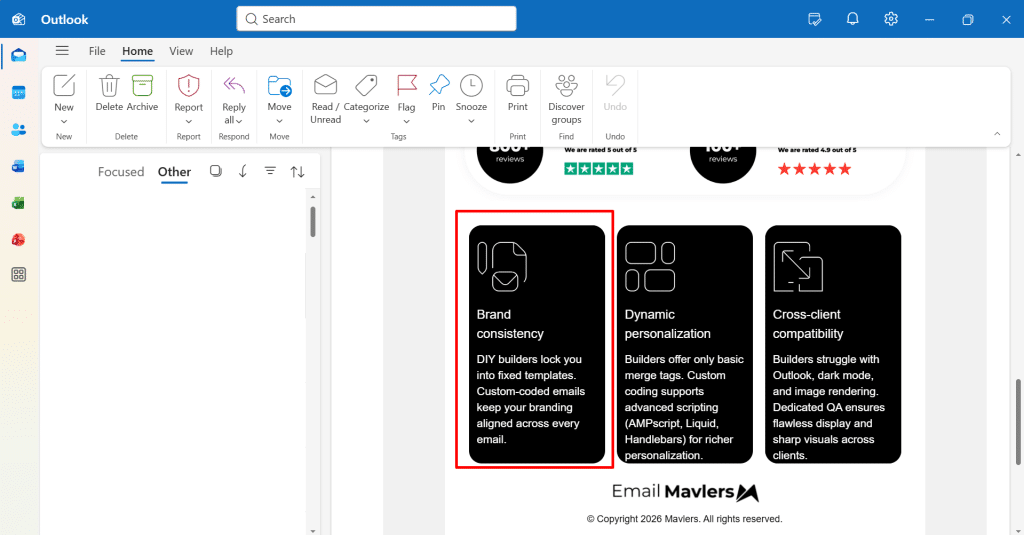Click Discover groups

click(x=566, y=99)
